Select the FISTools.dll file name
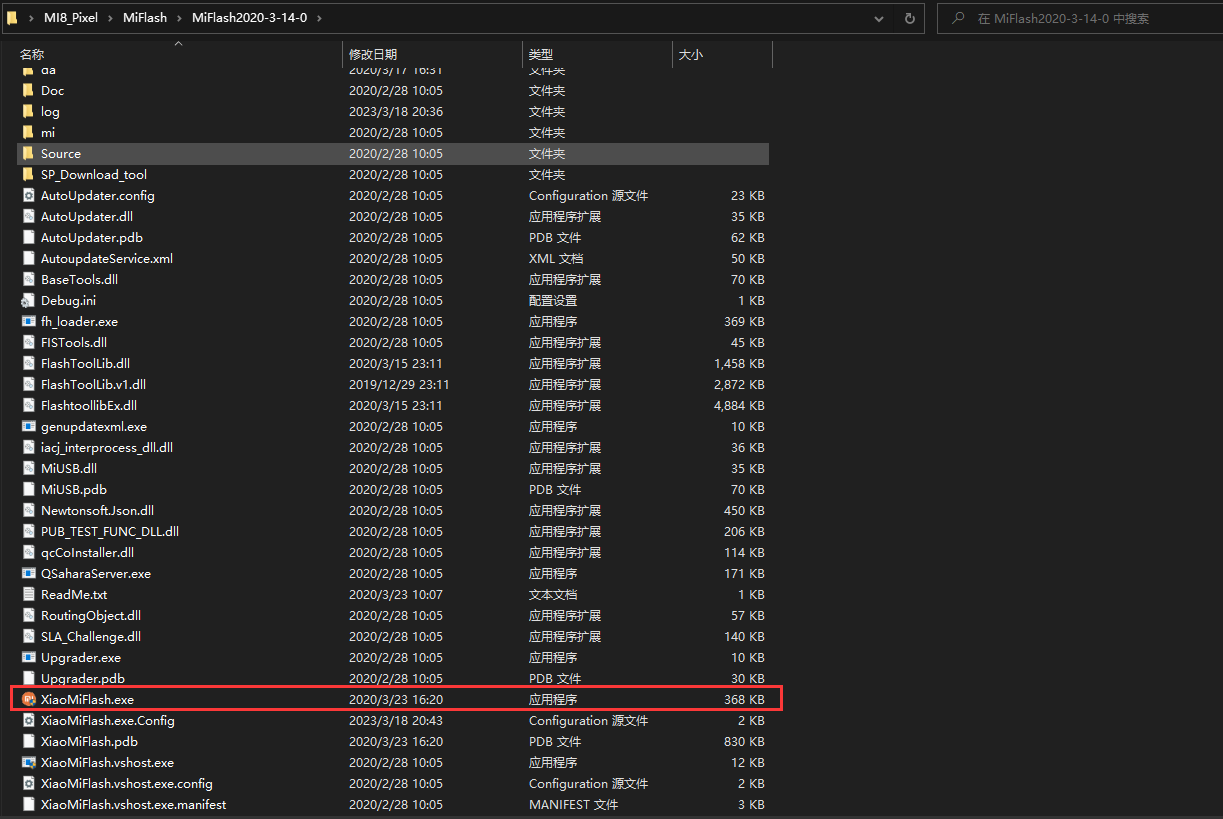Viewport: 1223px width, 819px height. pyautogui.click(x=74, y=342)
